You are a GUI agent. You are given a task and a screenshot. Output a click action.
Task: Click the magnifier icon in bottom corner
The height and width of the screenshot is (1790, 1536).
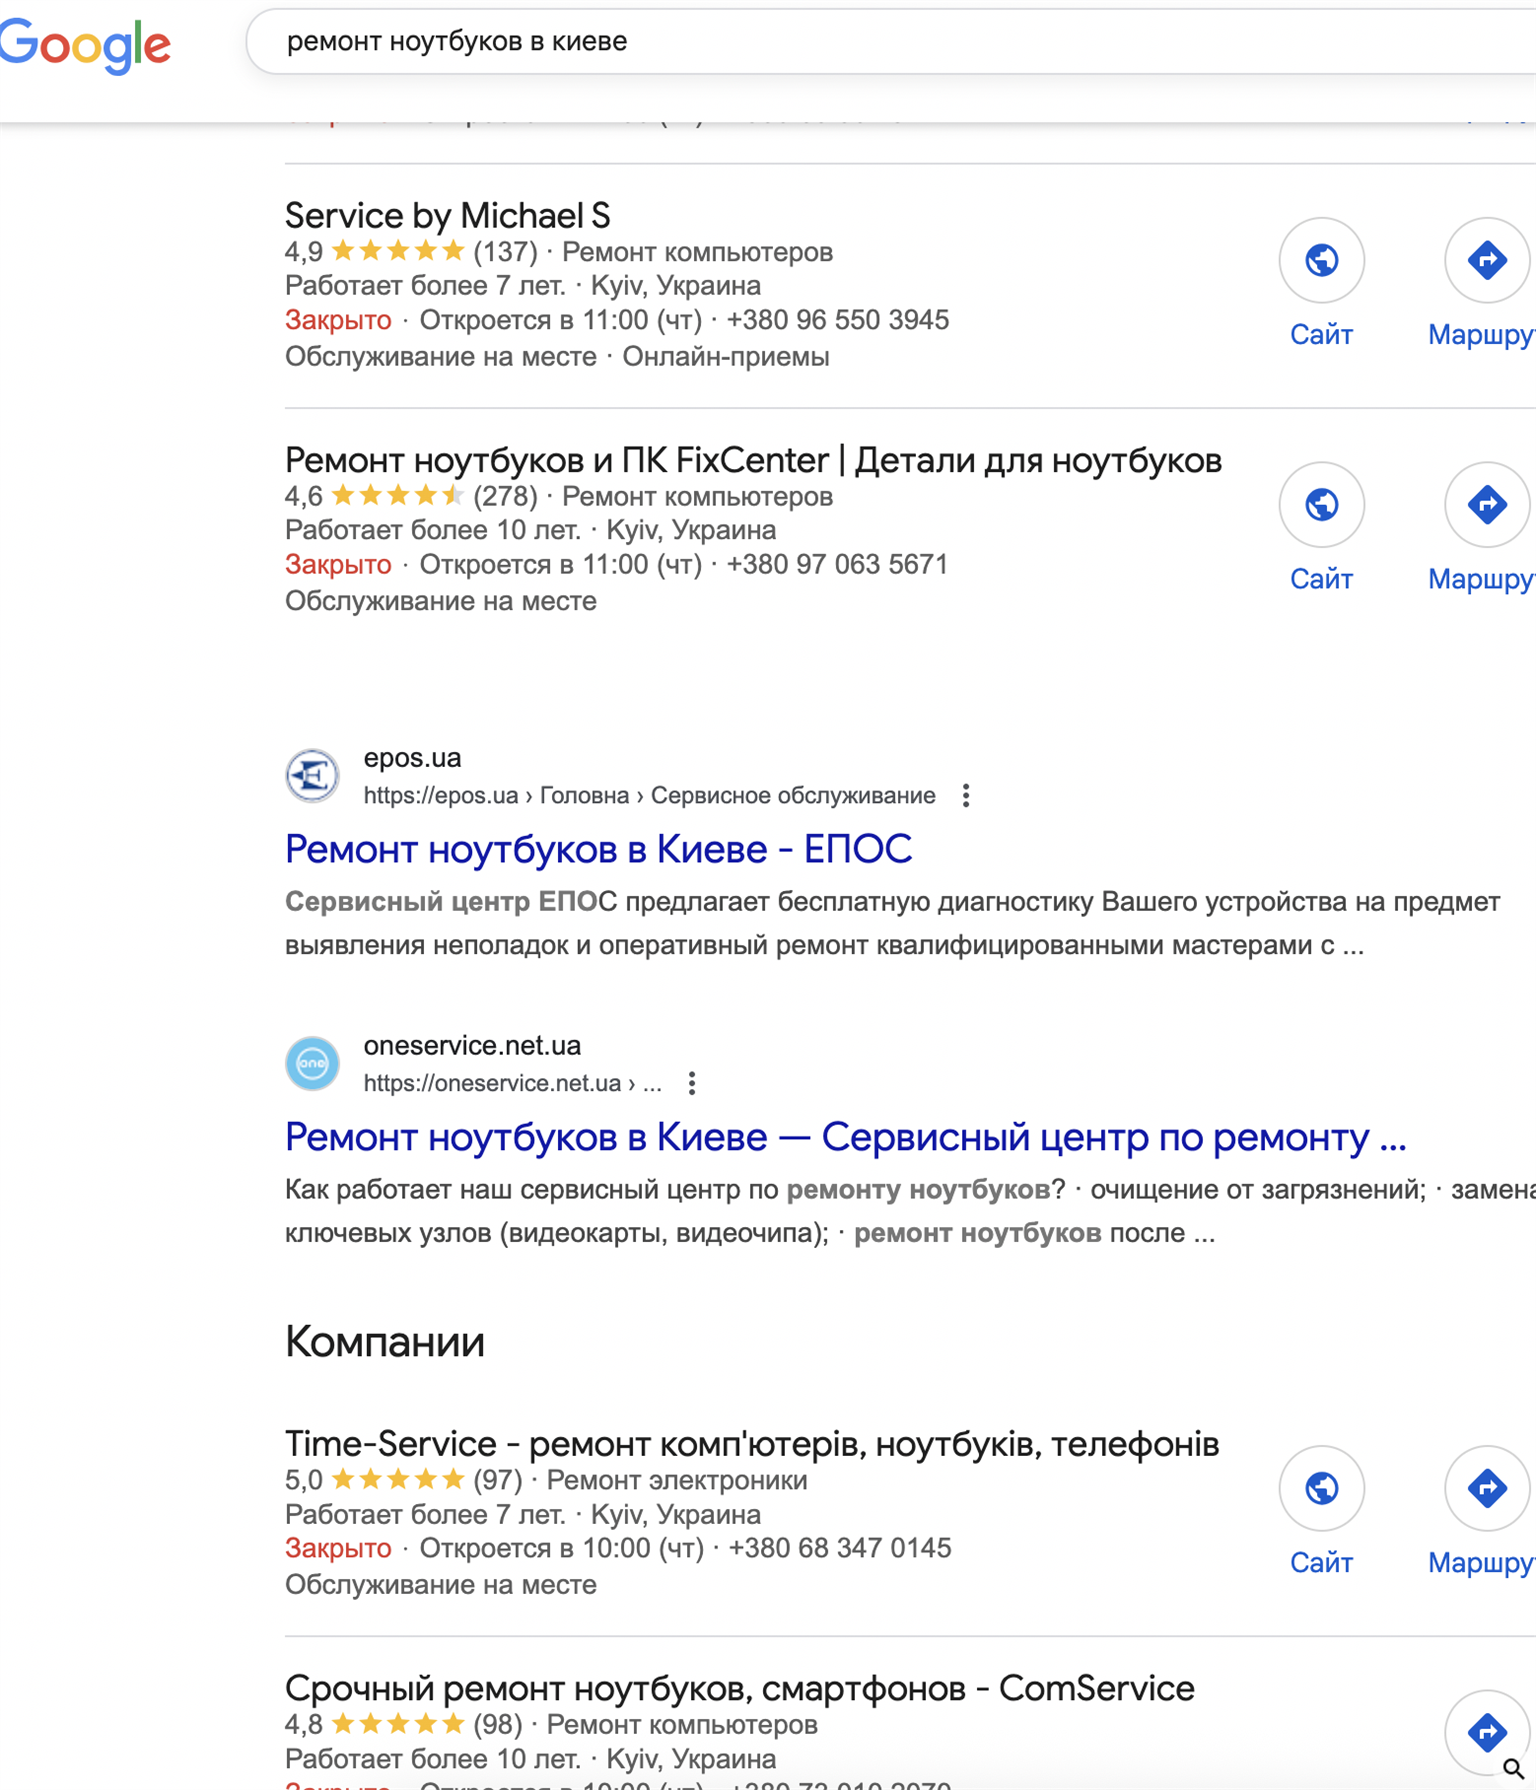(1513, 1769)
